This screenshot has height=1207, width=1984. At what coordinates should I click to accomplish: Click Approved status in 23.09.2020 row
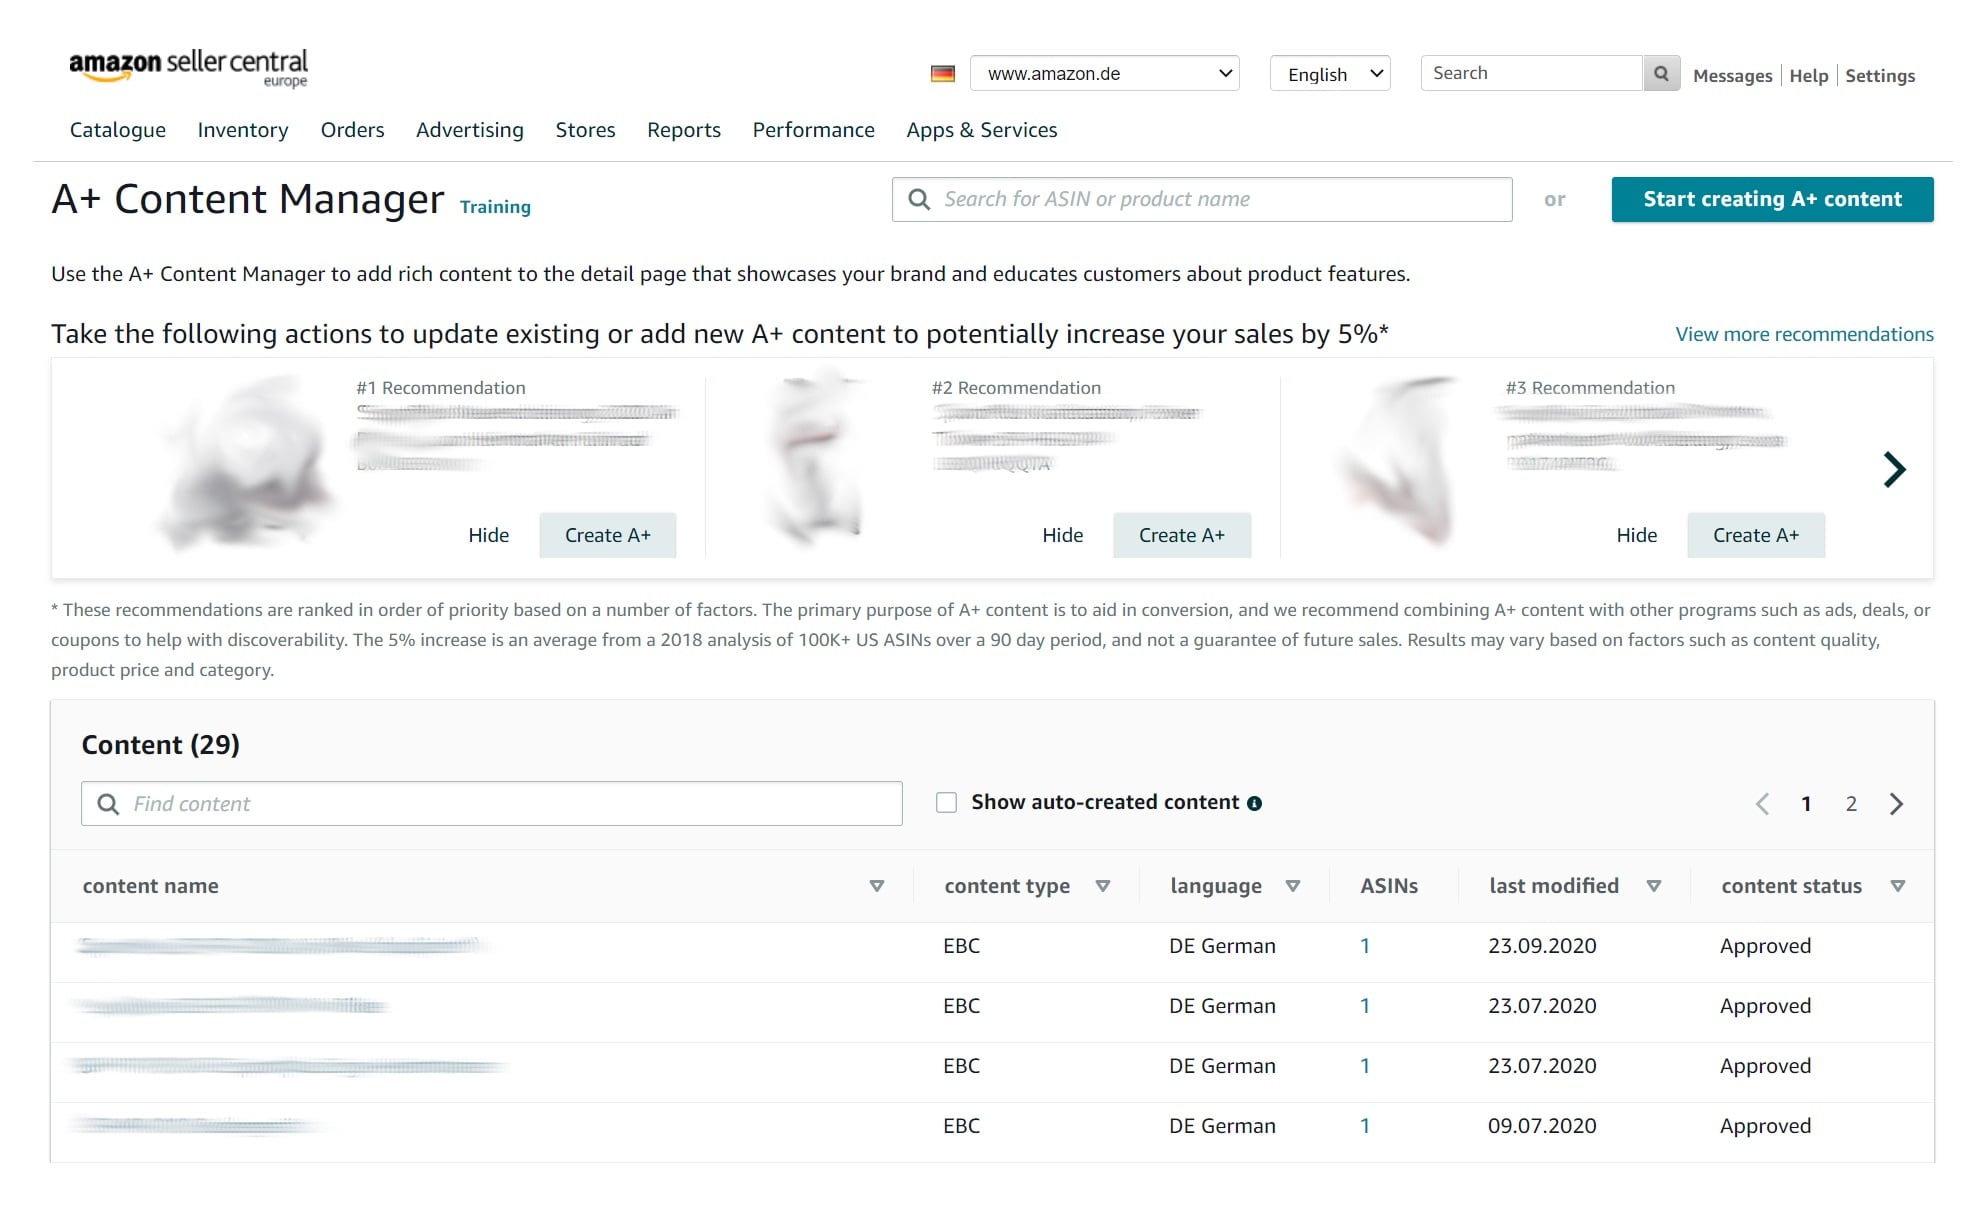pos(1765,946)
